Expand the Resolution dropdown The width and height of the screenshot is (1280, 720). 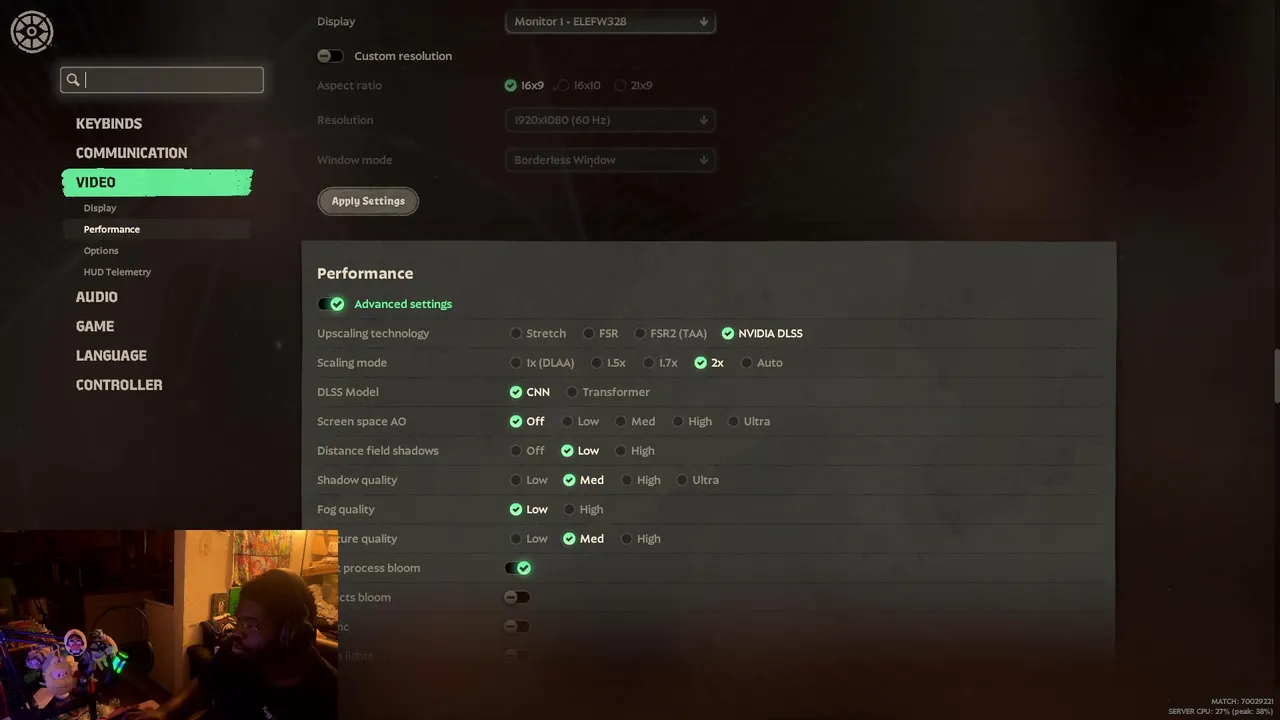(610, 120)
